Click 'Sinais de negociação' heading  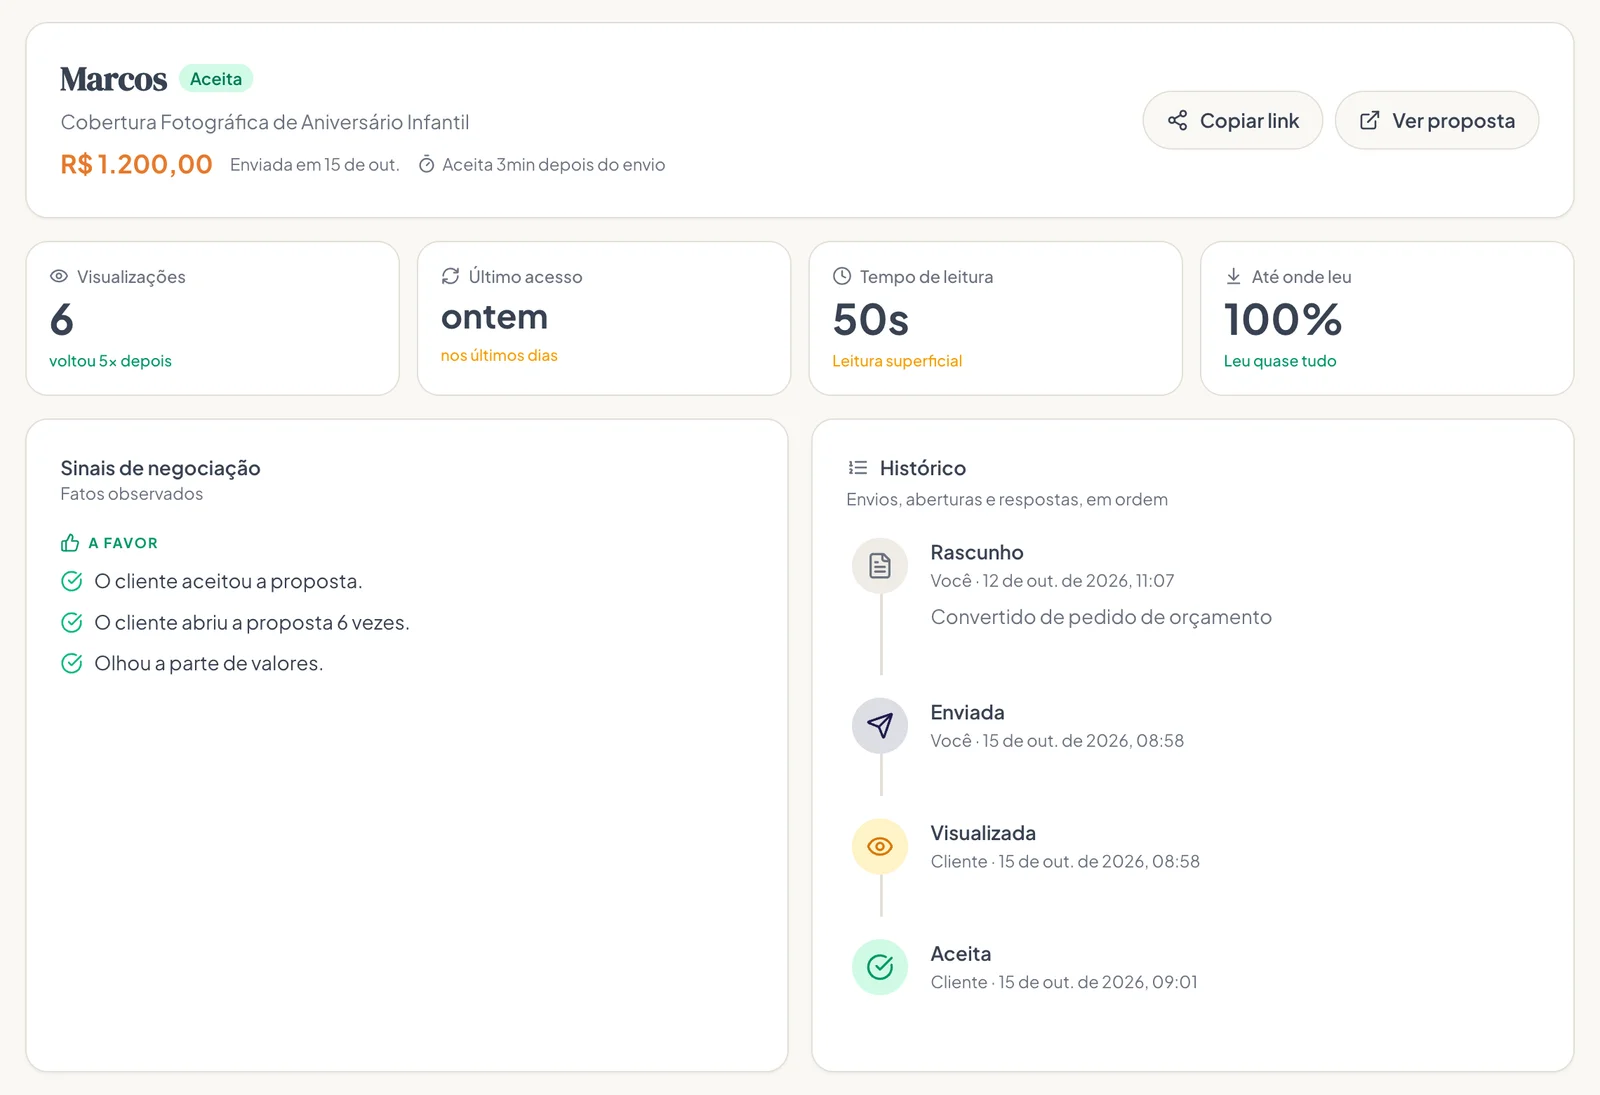160,468
